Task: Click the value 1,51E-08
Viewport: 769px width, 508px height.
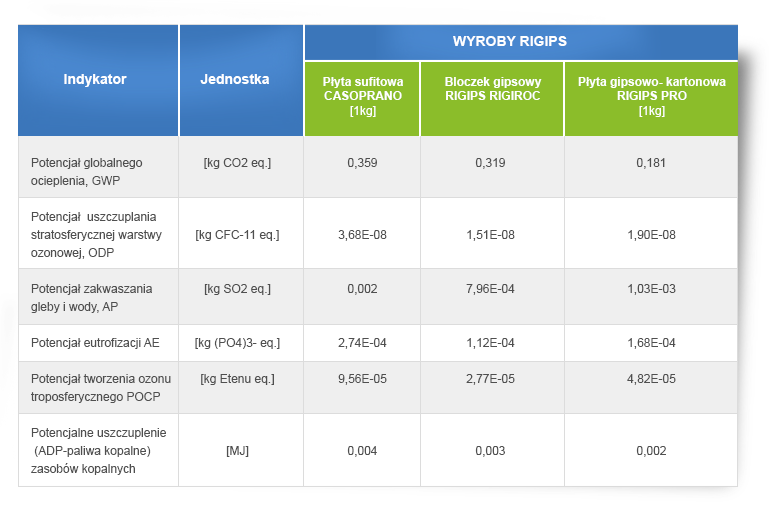Action: point(490,235)
